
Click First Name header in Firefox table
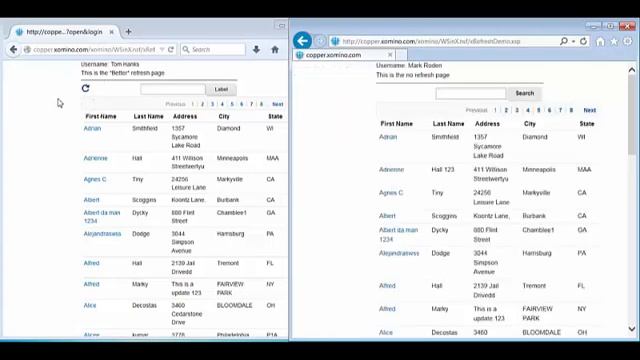coord(101,116)
